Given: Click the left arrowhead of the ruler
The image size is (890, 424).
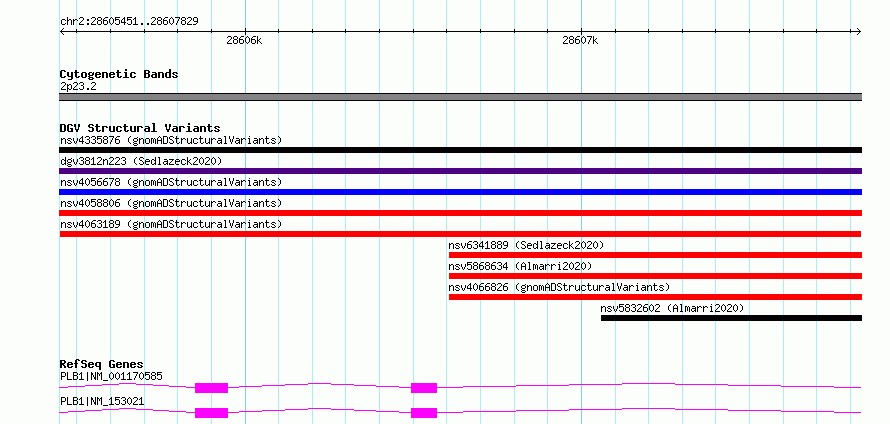Looking at the screenshot, I should pyautogui.click(x=62, y=31).
